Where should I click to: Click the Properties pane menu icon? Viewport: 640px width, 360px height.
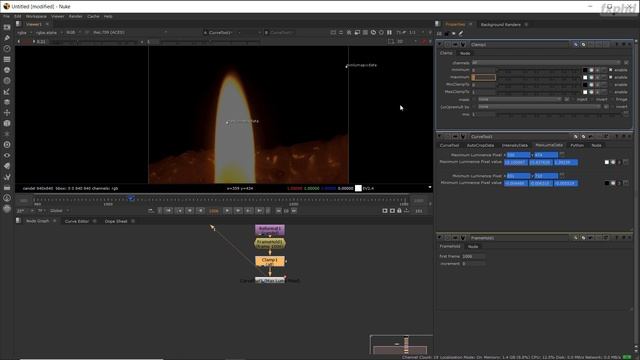(438, 24)
